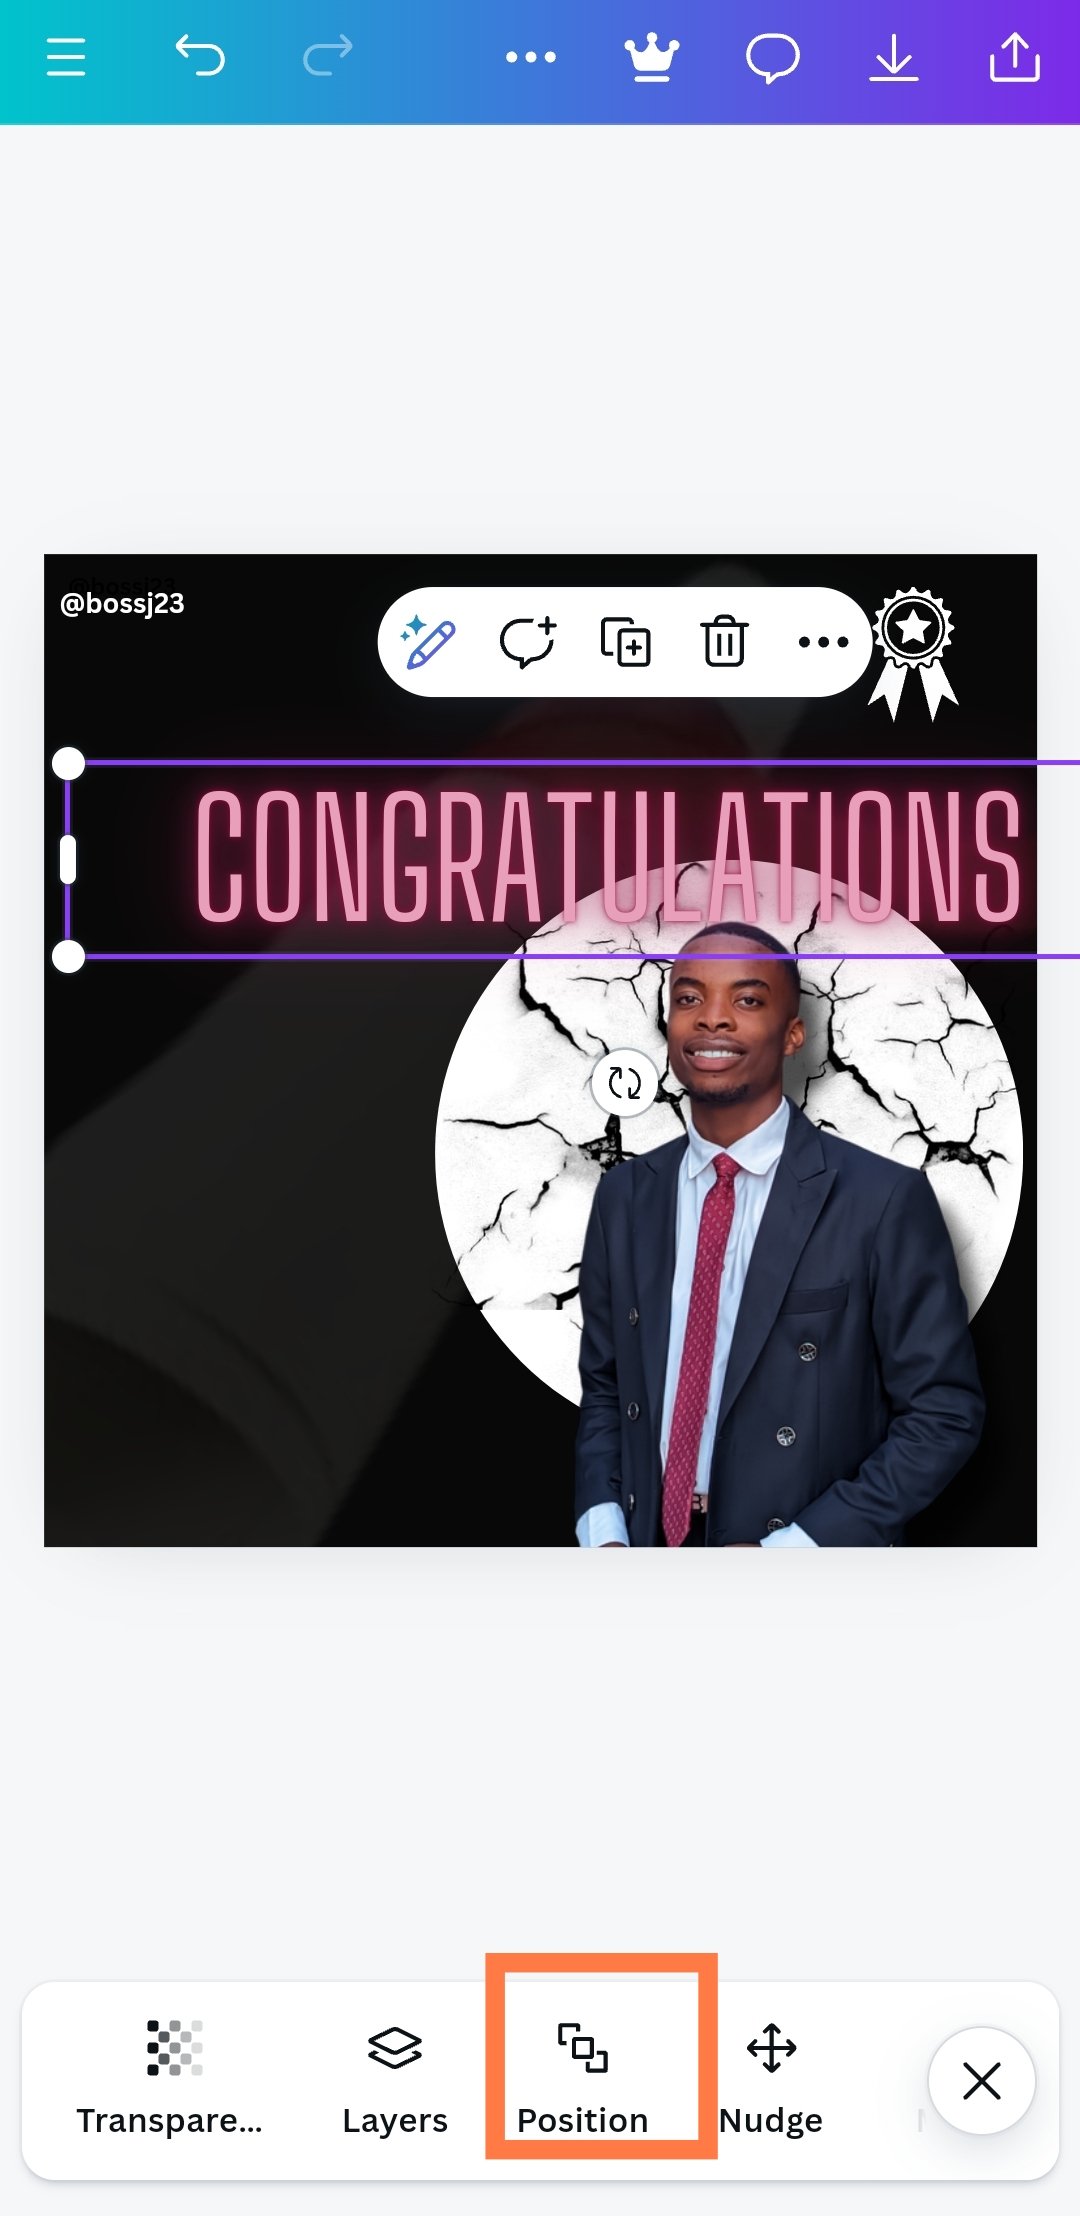Redo the undone action

coord(328,55)
